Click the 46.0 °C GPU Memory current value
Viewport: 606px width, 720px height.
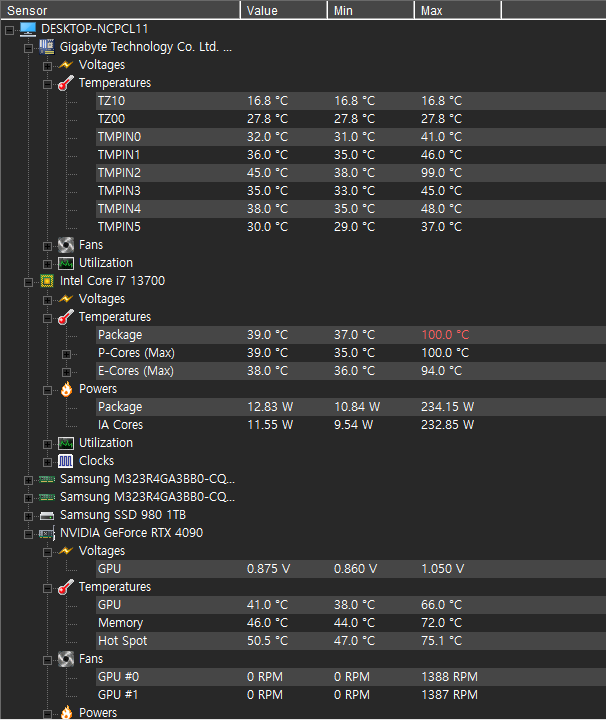click(268, 623)
